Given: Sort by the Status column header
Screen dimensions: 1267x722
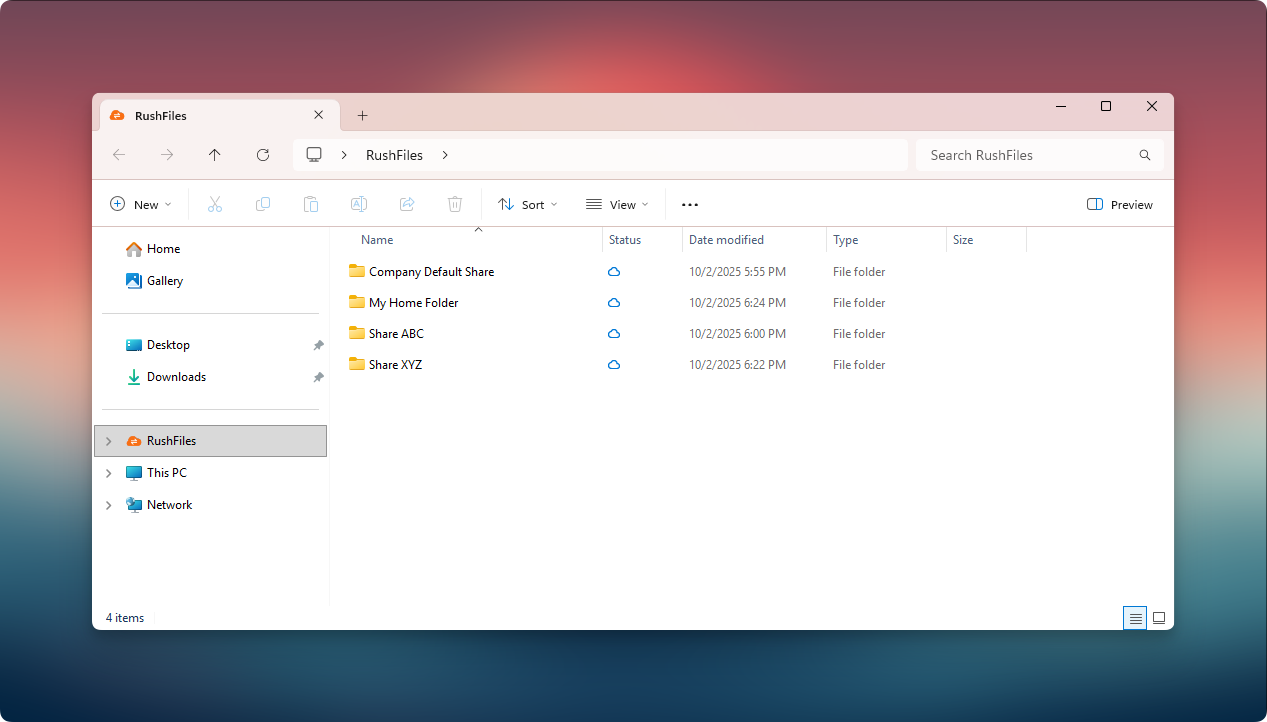Looking at the screenshot, I should point(625,240).
